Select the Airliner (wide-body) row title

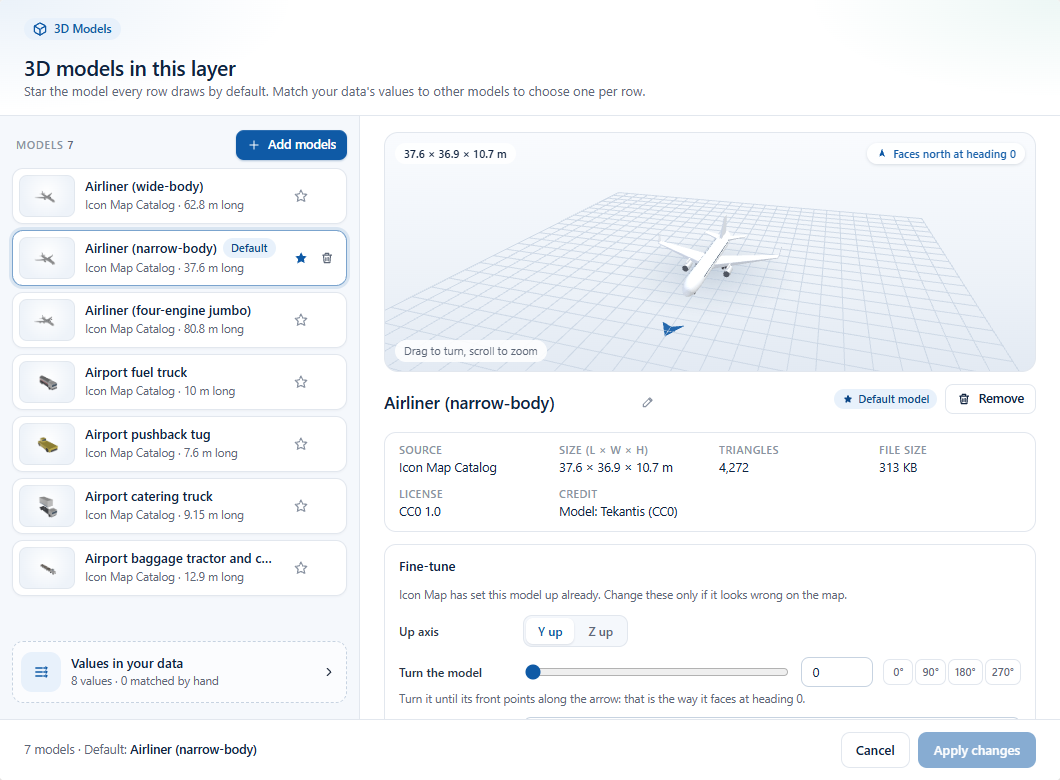point(144,187)
